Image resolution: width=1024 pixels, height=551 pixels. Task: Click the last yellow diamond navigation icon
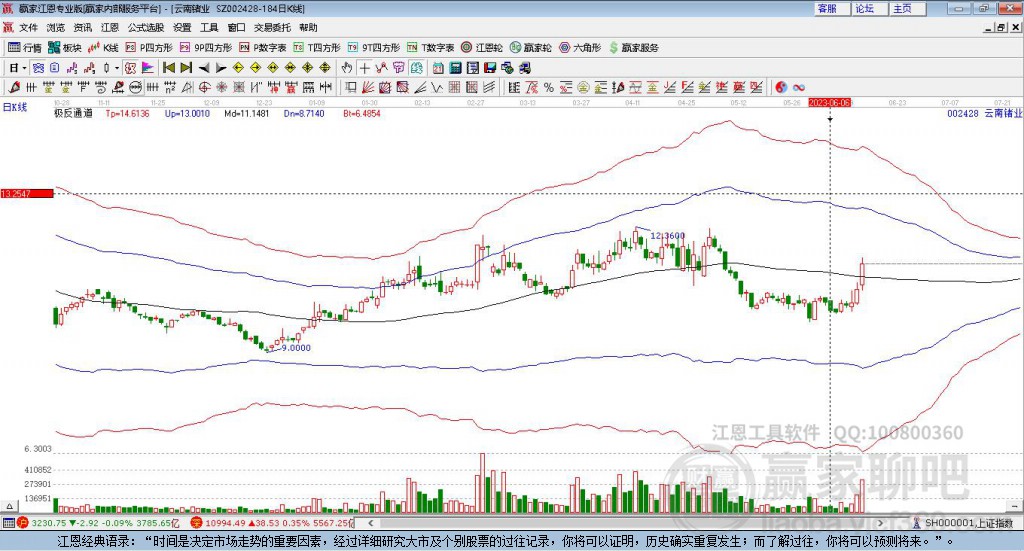coord(325,68)
